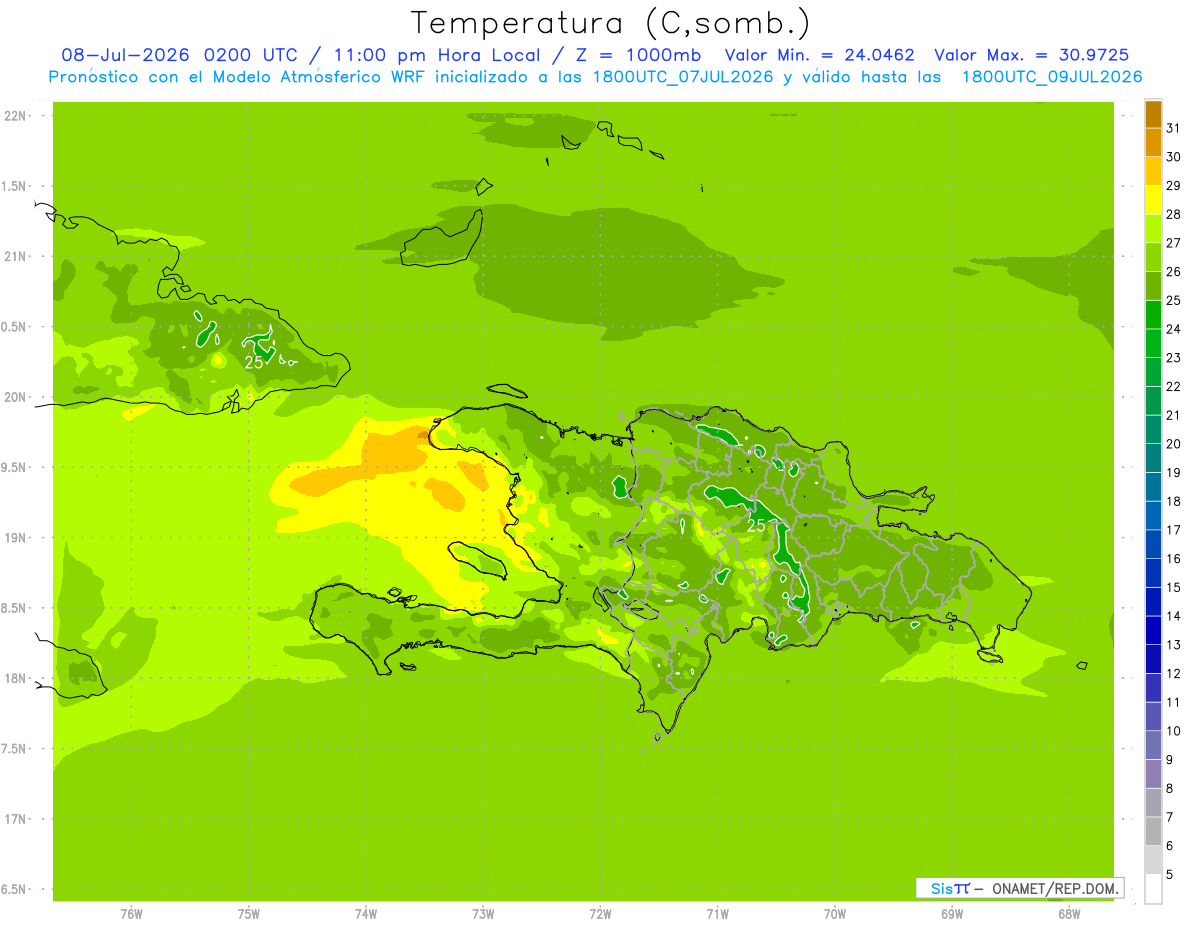
Task: Click the legend swatch between 26 and 27
Action: point(1153,257)
